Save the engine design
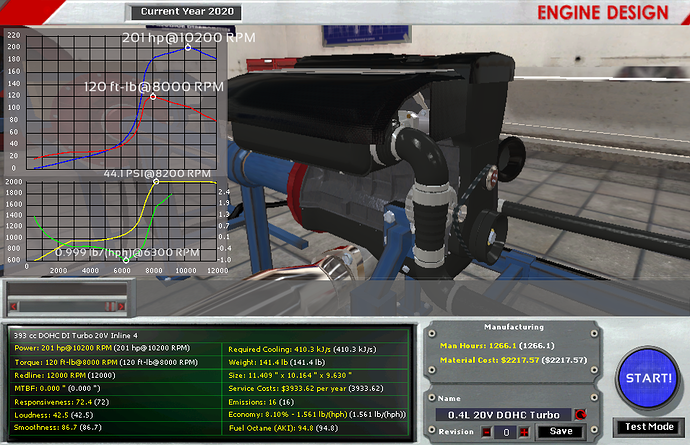 coord(561,432)
